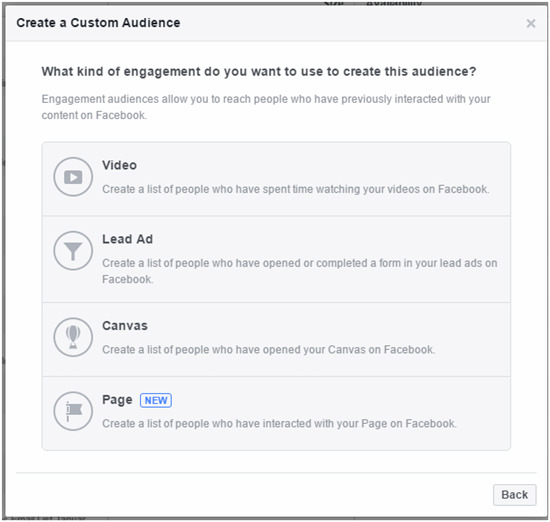Go back using the Back button
The height and width of the screenshot is (522, 550).
[515, 495]
